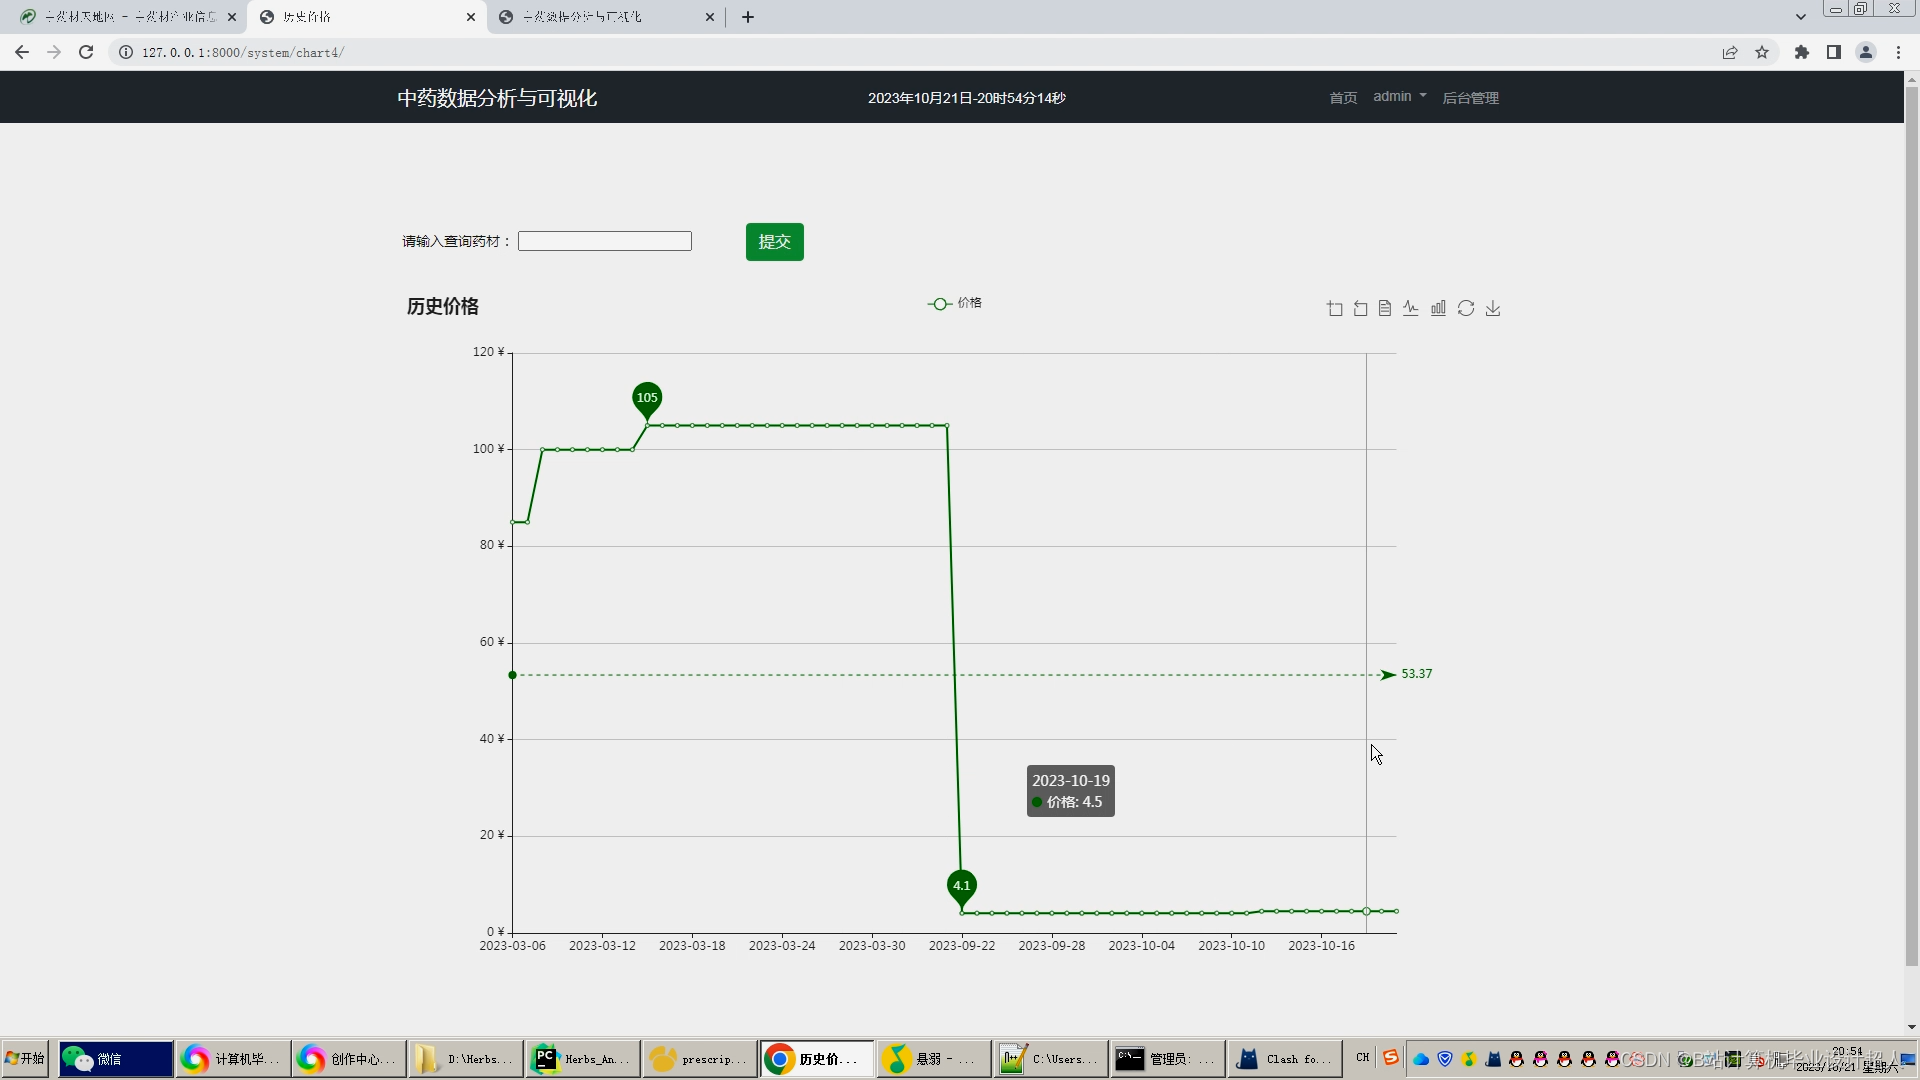The image size is (1920, 1080).
Task: Toggle the 价格 legend series
Action: click(955, 303)
